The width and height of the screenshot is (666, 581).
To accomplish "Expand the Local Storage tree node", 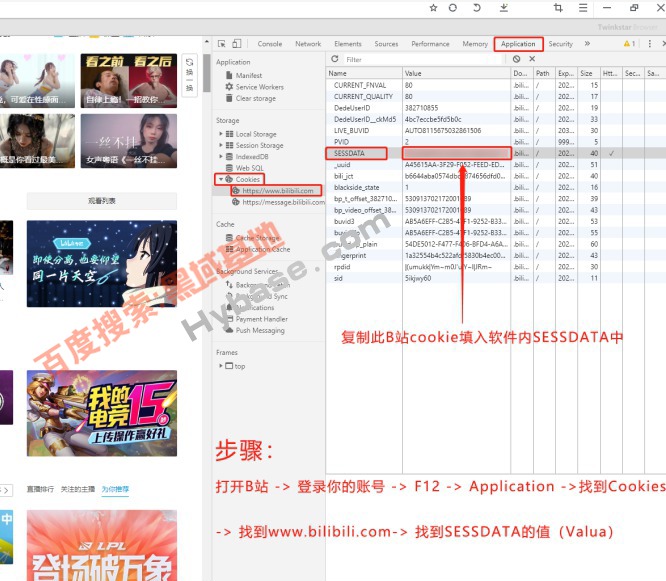I will [x=221, y=134].
